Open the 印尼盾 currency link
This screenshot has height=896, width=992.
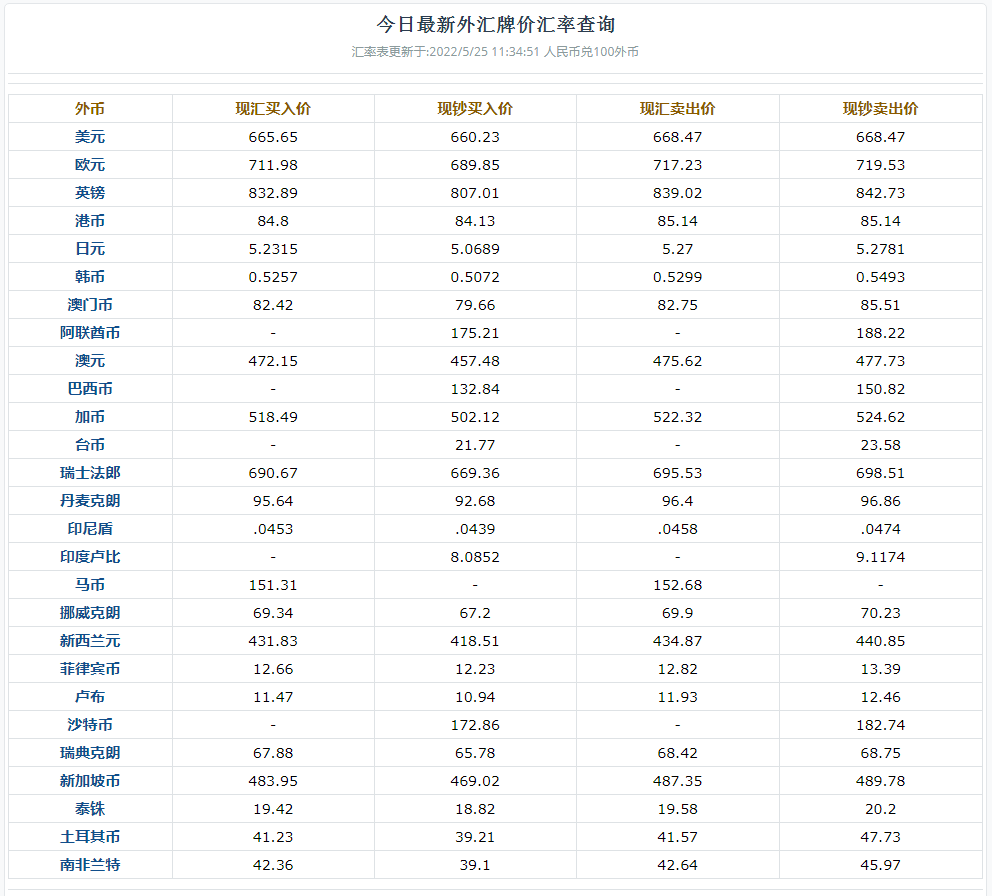coord(90,528)
